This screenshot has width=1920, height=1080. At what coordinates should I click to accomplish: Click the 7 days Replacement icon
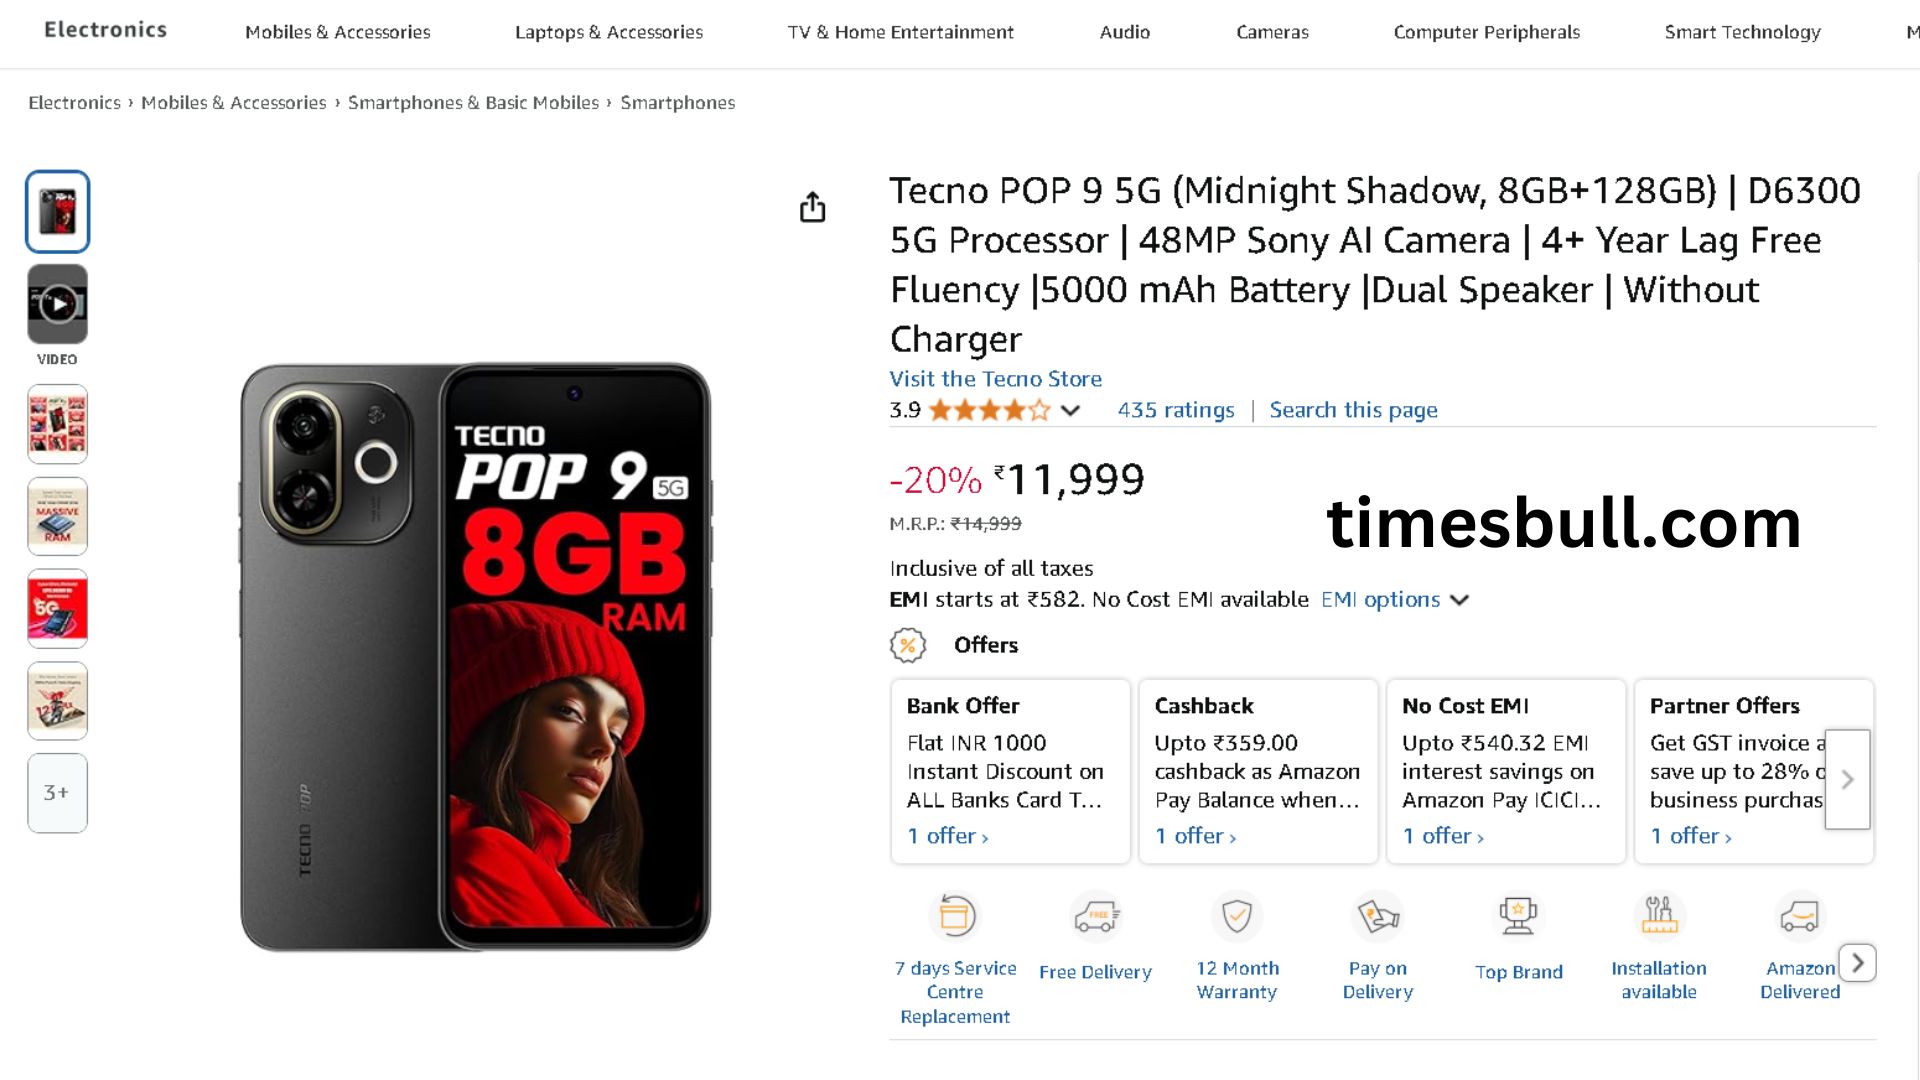click(x=956, y=916)
